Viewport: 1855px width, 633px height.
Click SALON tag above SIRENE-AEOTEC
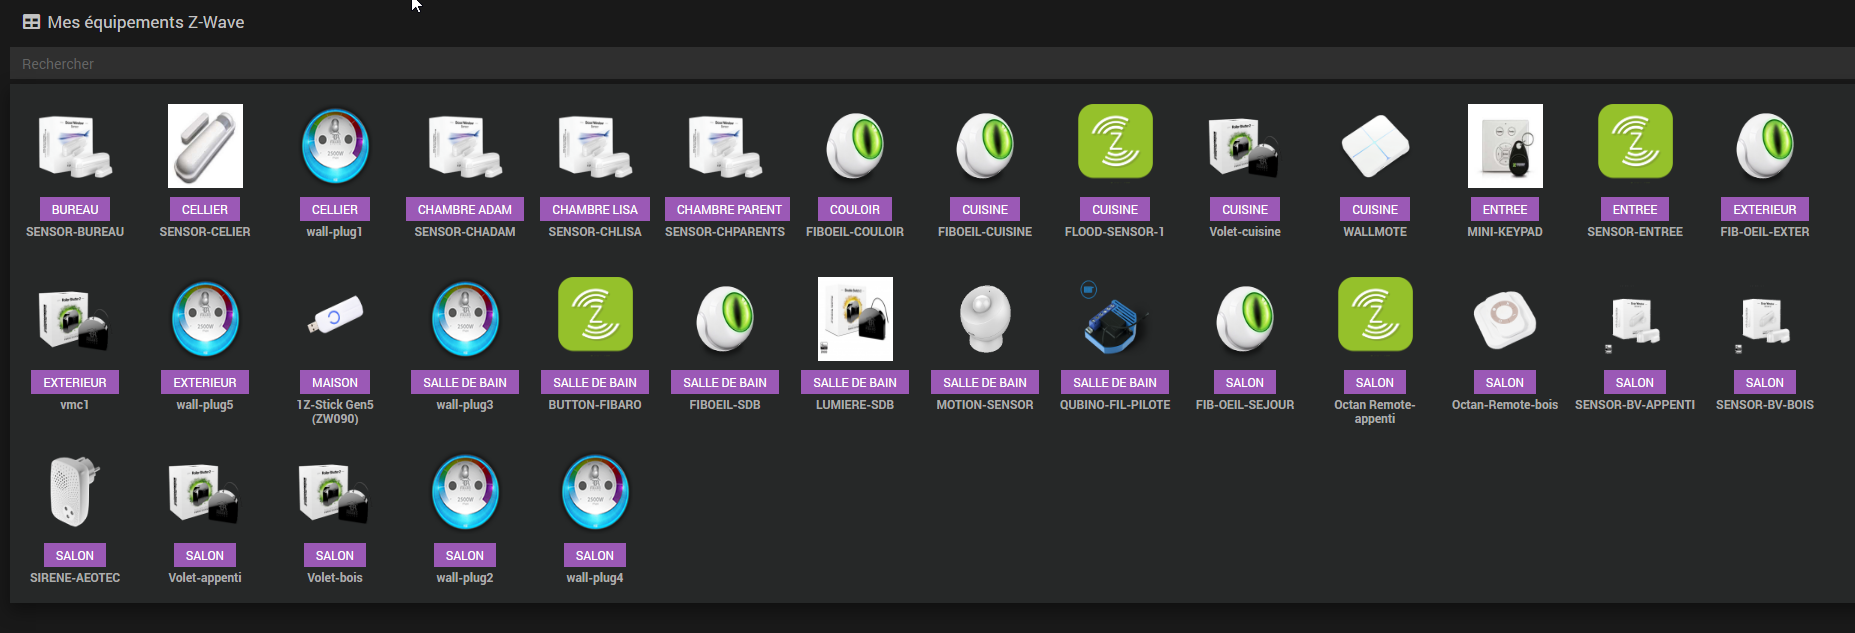pos(75,555)
